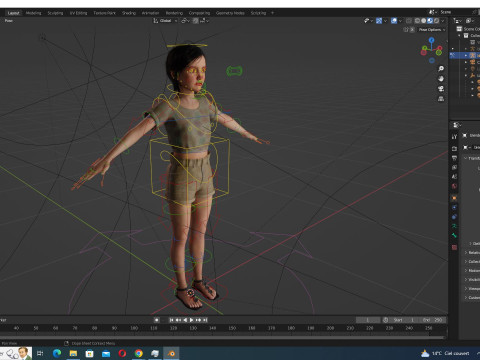This screenshot has height=360, width=480.
Task: Open the pivot point dropdown
Action: [185, 21]
